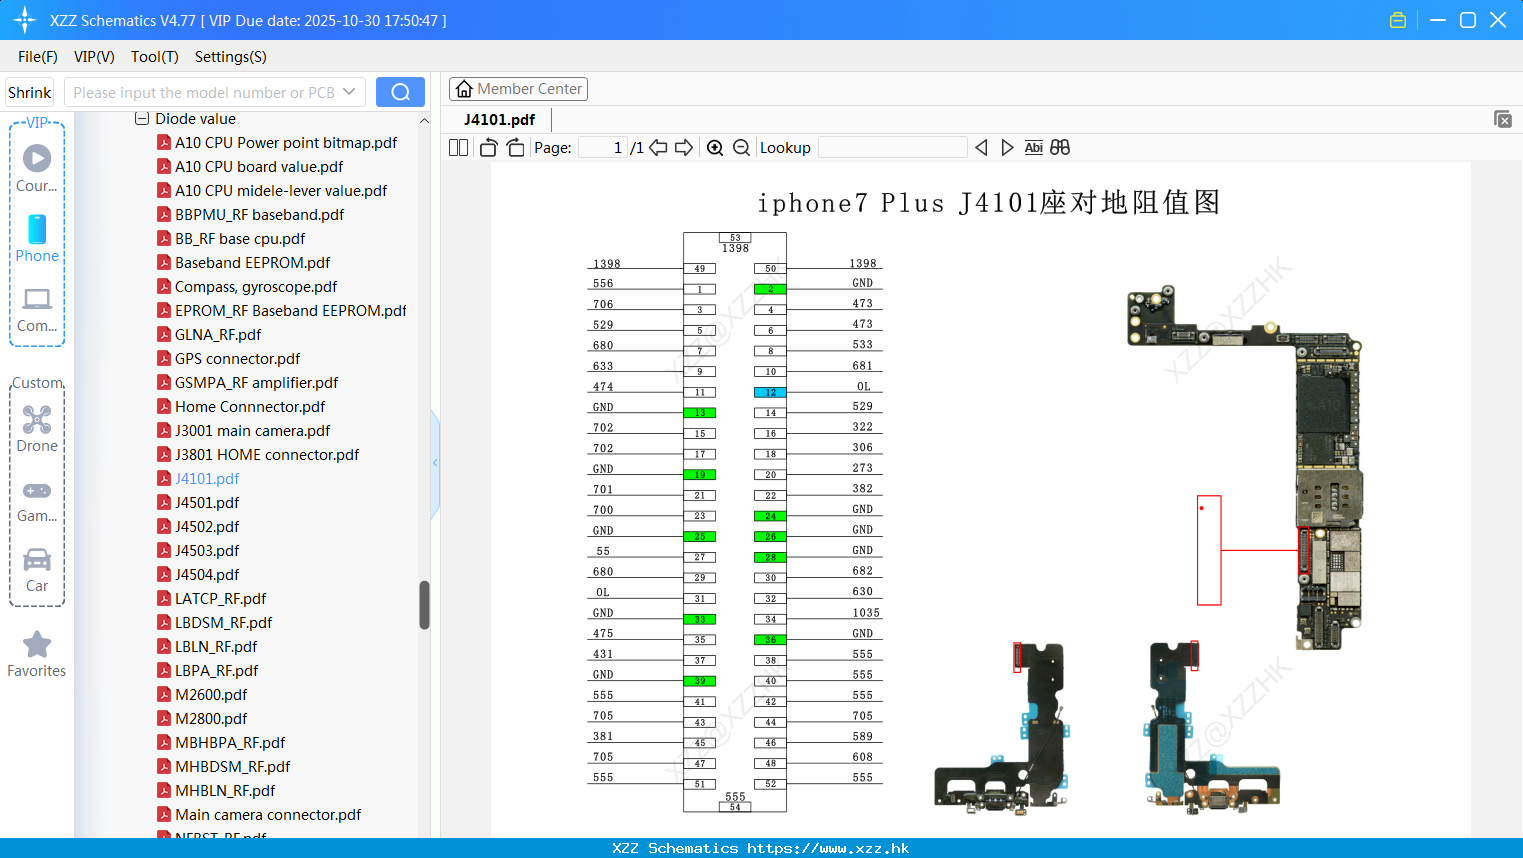Image resolution: width=1523 pixels, height=858 pixels.
Task: Select the Computer category icon
Action: coord(37,309)
